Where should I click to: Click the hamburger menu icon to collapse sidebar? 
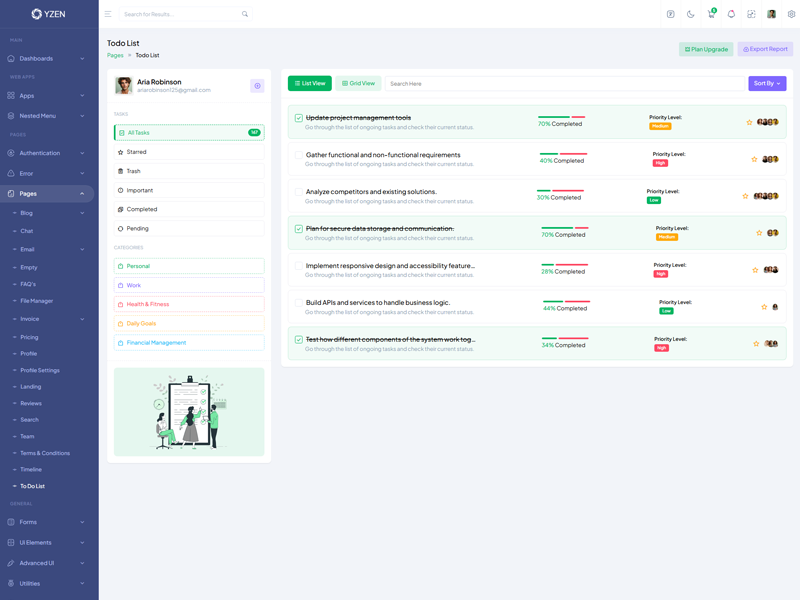click(108, 14)
